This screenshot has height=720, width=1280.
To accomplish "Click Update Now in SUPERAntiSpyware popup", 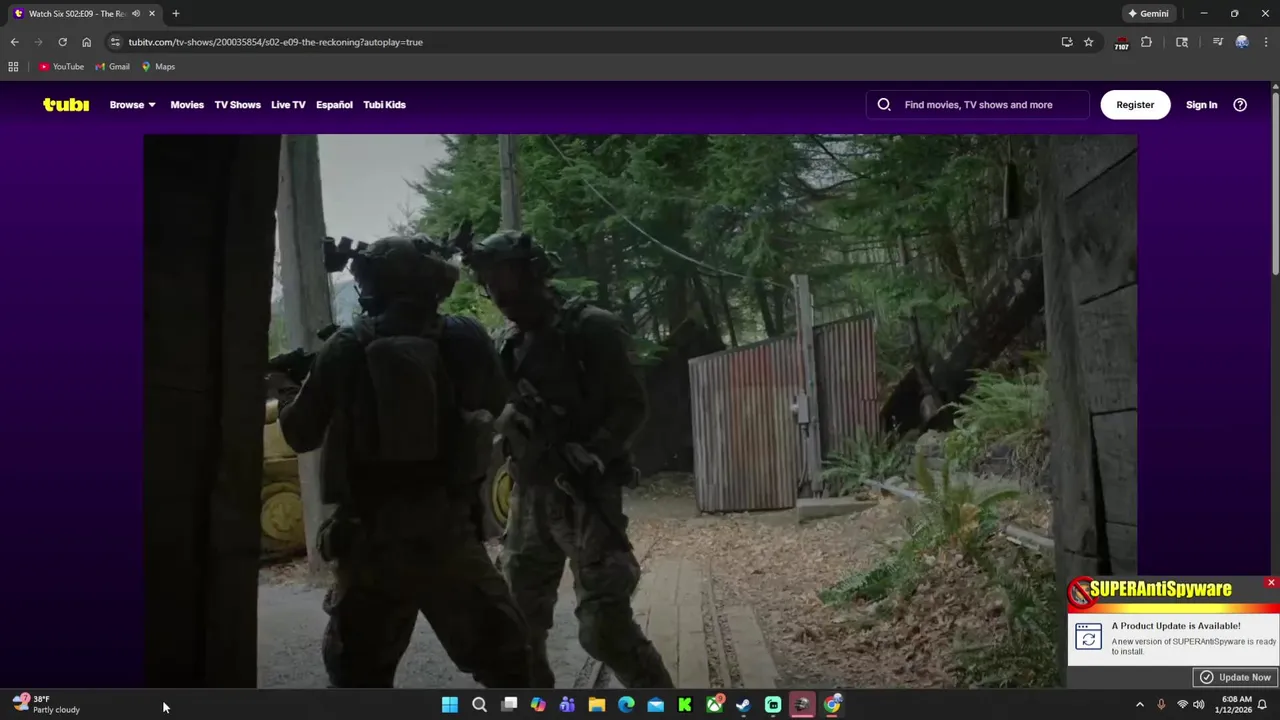I will 1235,677.
